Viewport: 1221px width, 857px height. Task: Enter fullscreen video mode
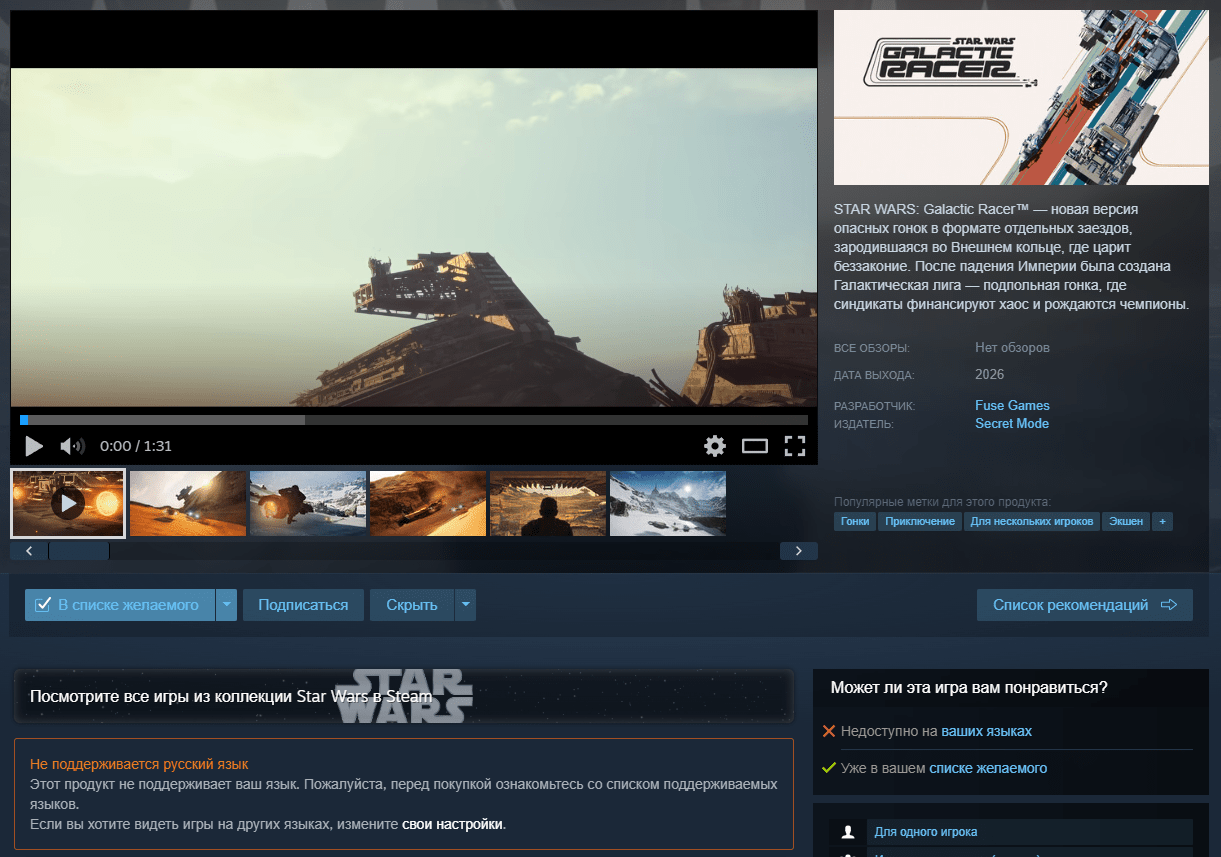pyautogui.click(x=795, y=446)
